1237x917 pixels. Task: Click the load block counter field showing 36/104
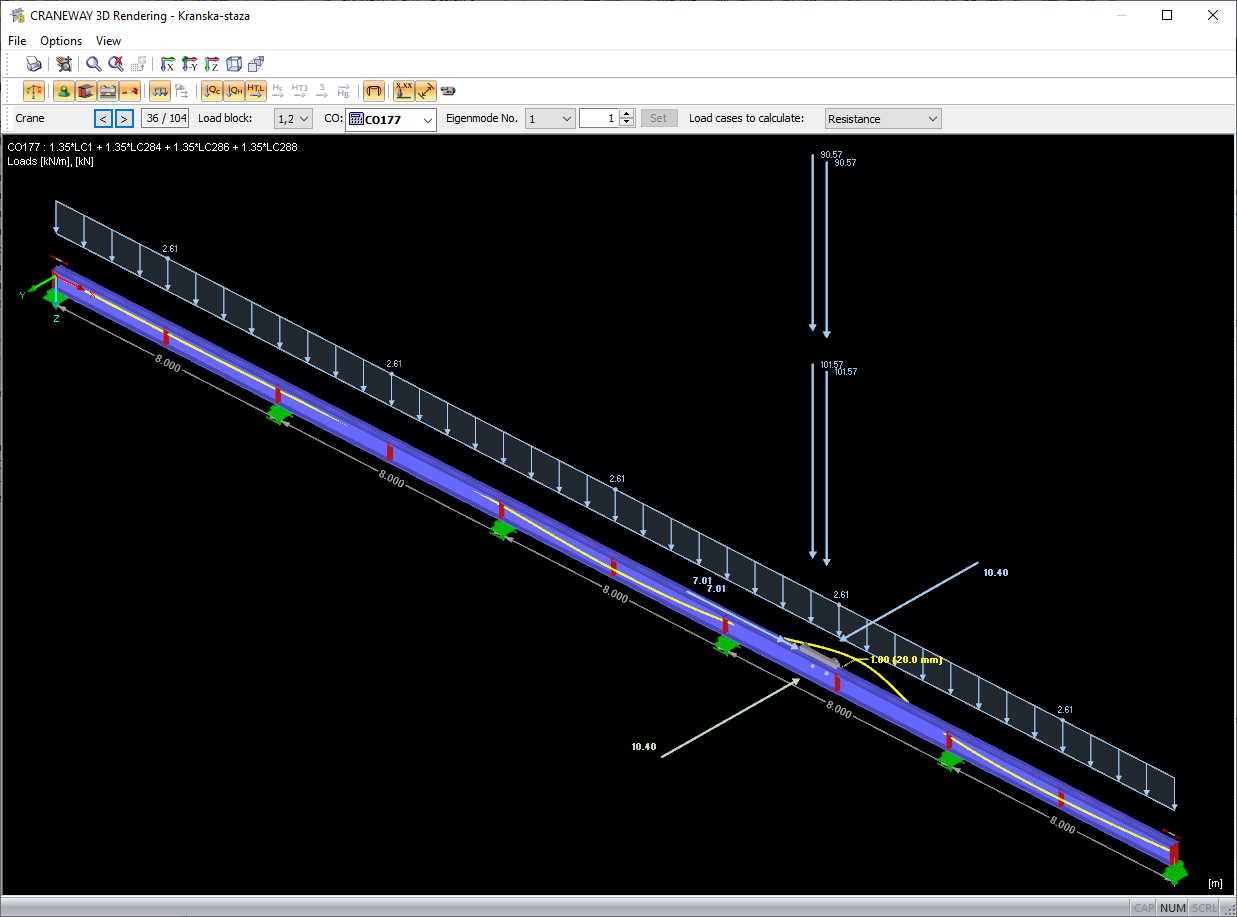point(164,118)
